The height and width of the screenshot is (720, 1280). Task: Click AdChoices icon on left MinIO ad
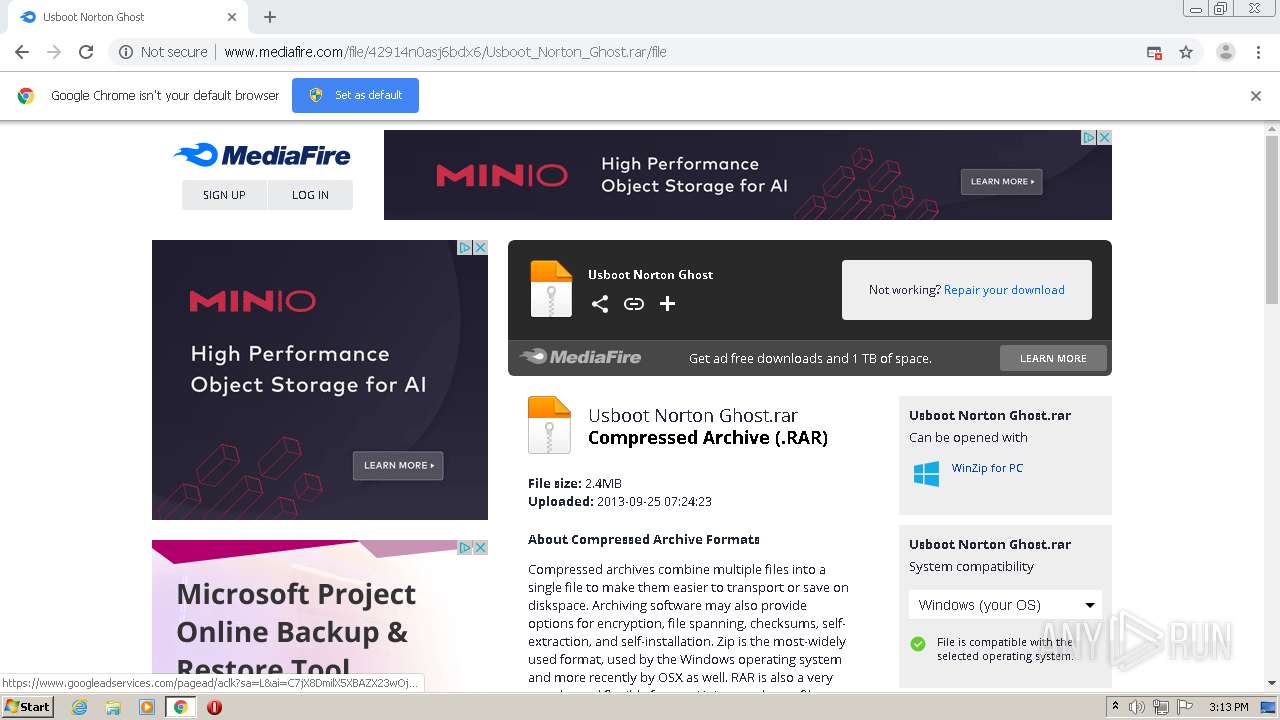(465, 247)
